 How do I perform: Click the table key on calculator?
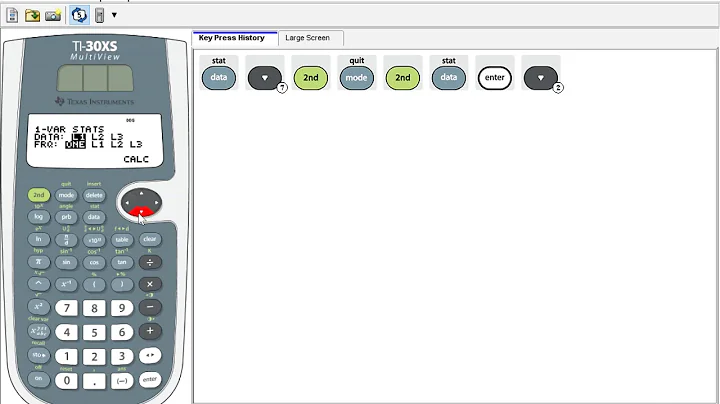tap(122, 239)
